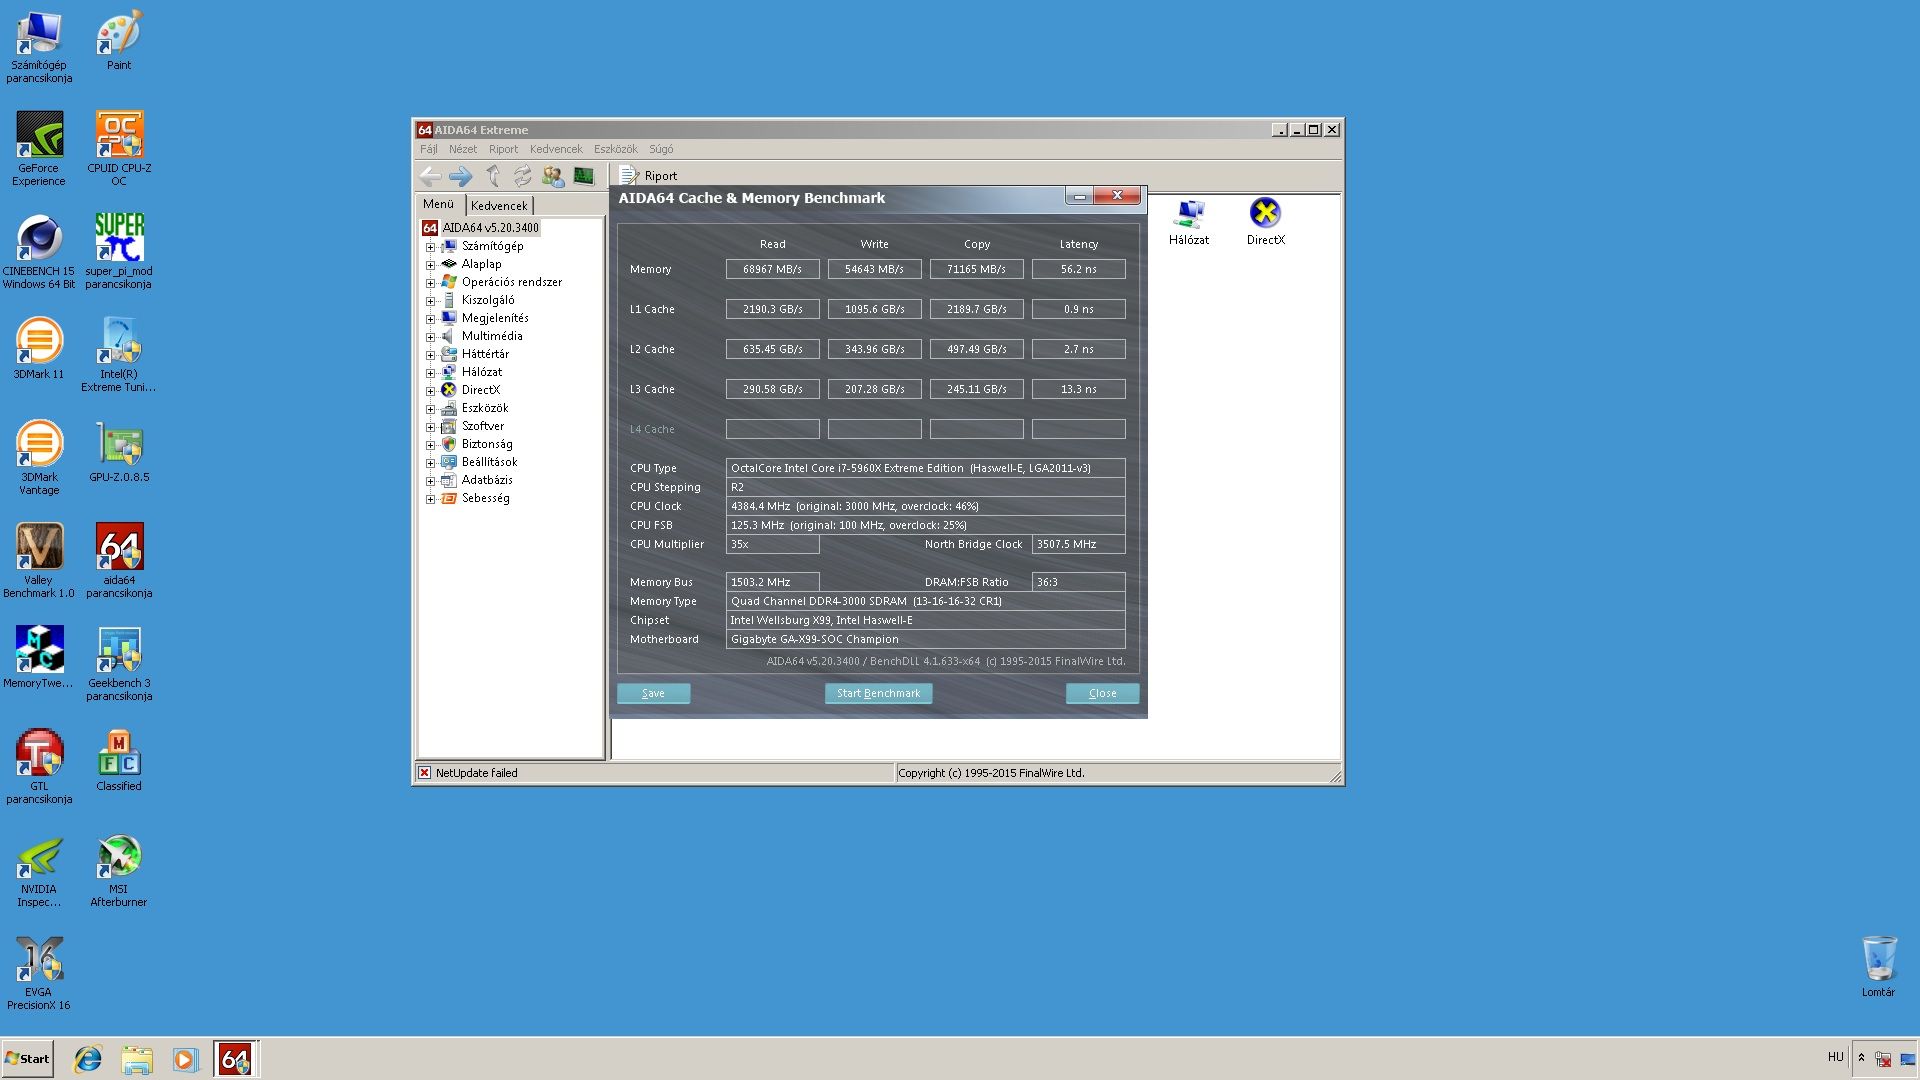Click the Windows Start button
The width and height of the screenshot is (1920, 1080).
pos(27,1059)
